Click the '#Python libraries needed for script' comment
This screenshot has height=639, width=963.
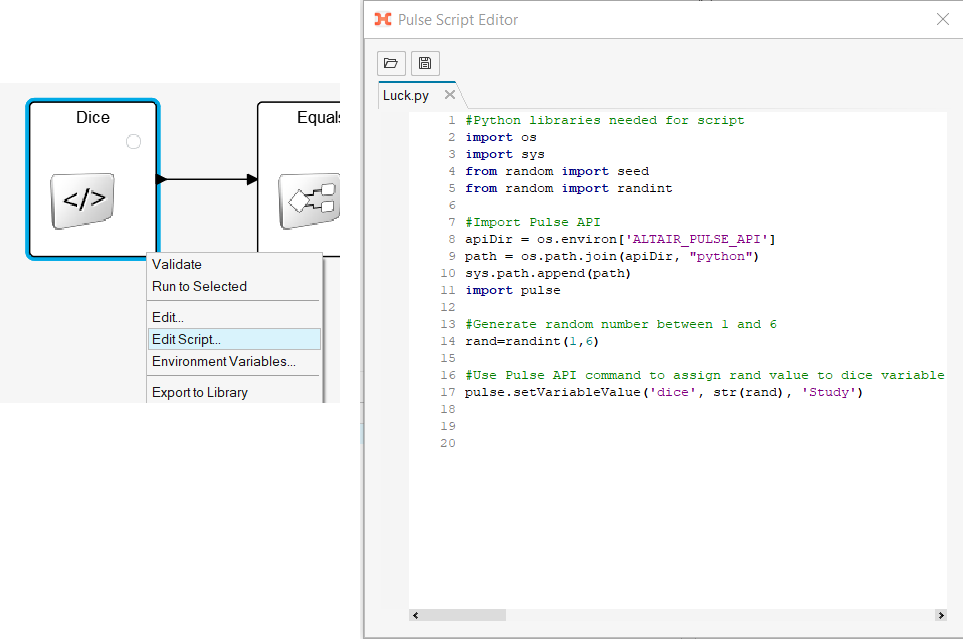click(x=604, y=120)
